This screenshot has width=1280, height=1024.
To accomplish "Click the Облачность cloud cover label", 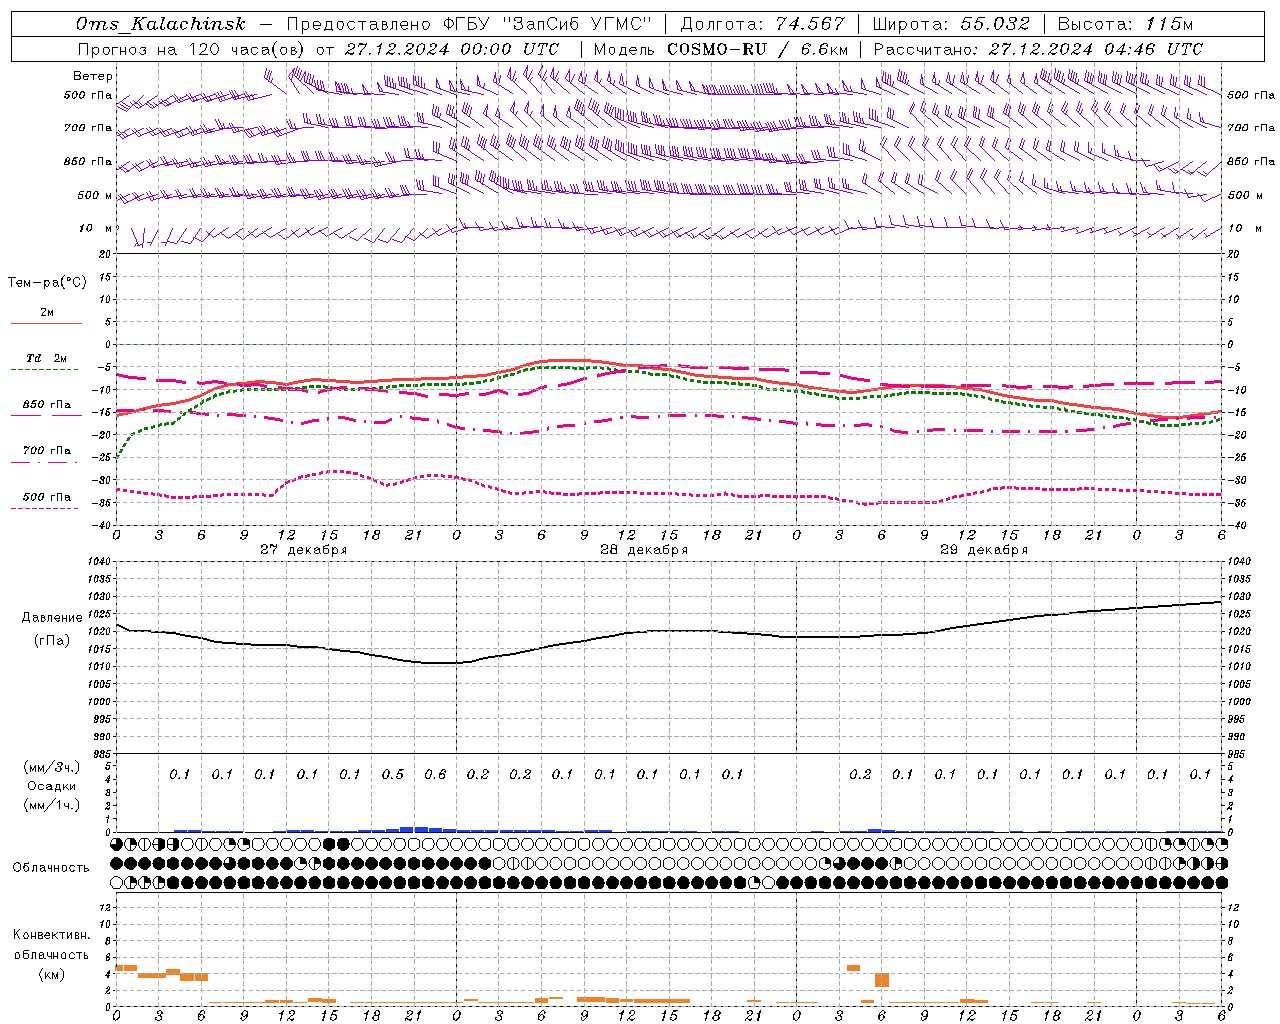I will coord(51,868).
